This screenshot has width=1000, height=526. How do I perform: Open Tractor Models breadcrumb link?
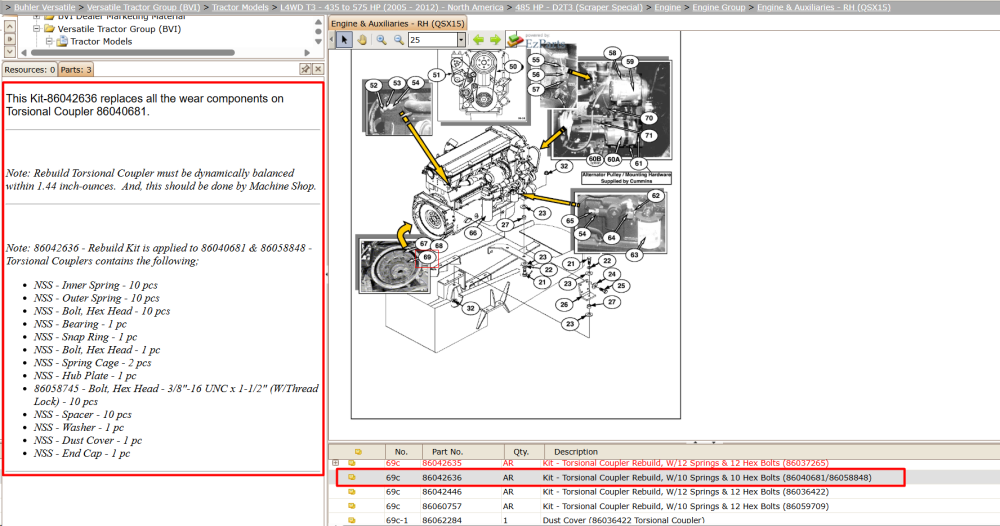coord(240,7)
